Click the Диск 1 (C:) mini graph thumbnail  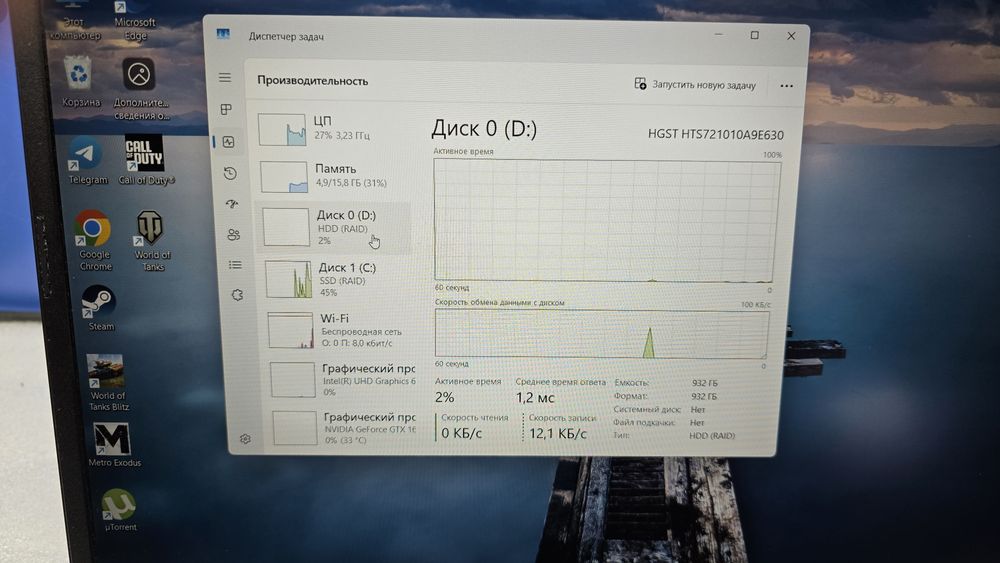[289, 279]
